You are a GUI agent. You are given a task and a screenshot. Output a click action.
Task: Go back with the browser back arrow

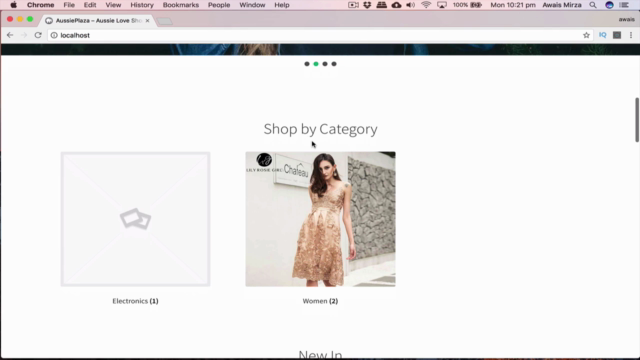click(x=10, y=35)
